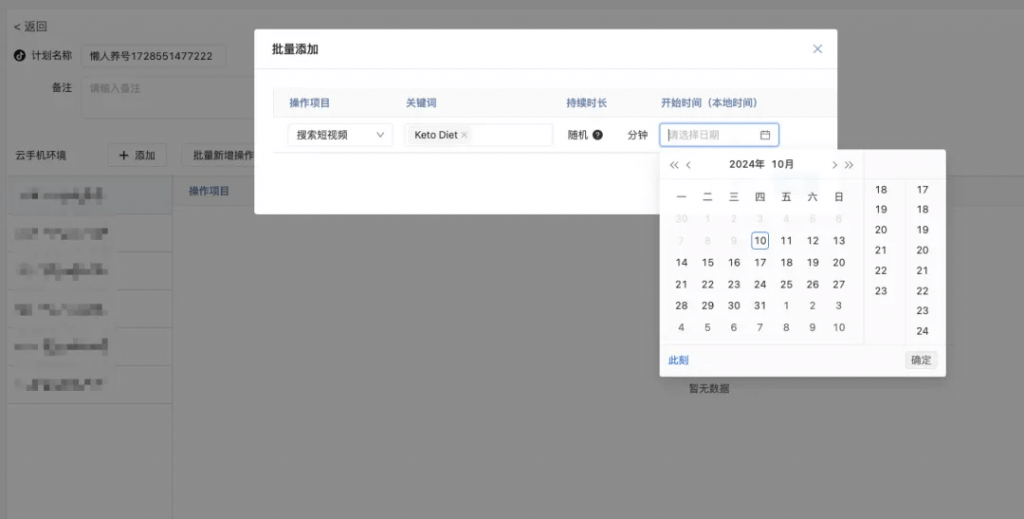Screen dimensions: 1024x519
Task: Open the 搜索短视频 operation dropdown
Action: click(340, 135)
